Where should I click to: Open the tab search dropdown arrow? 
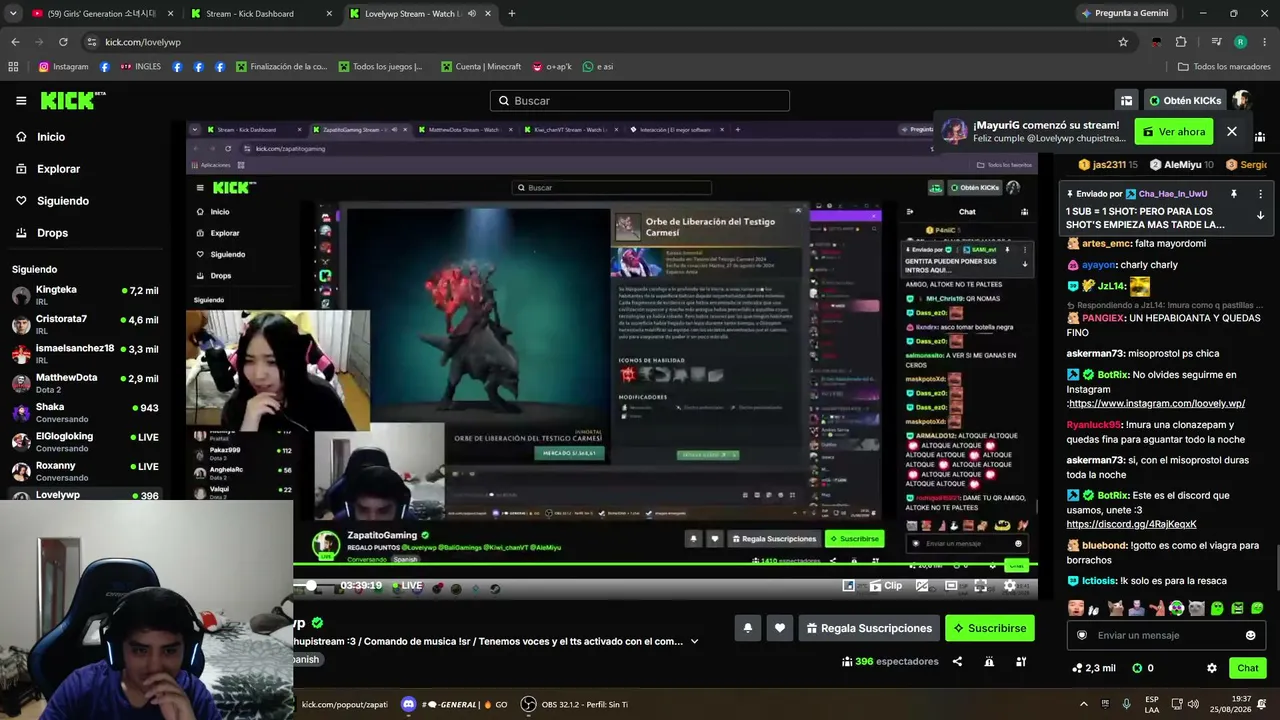click(13, 14)
